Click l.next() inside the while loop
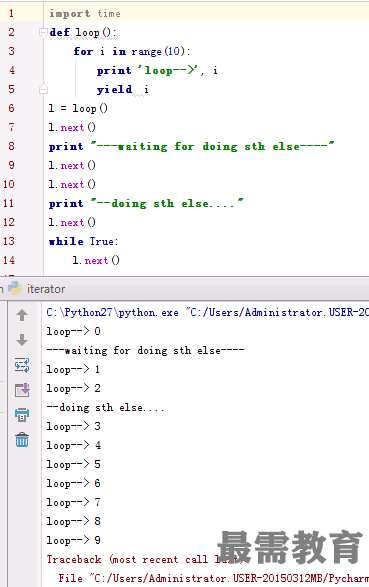Image resolution: width=369 pixels, height=587 pixels. click(96, 261)
